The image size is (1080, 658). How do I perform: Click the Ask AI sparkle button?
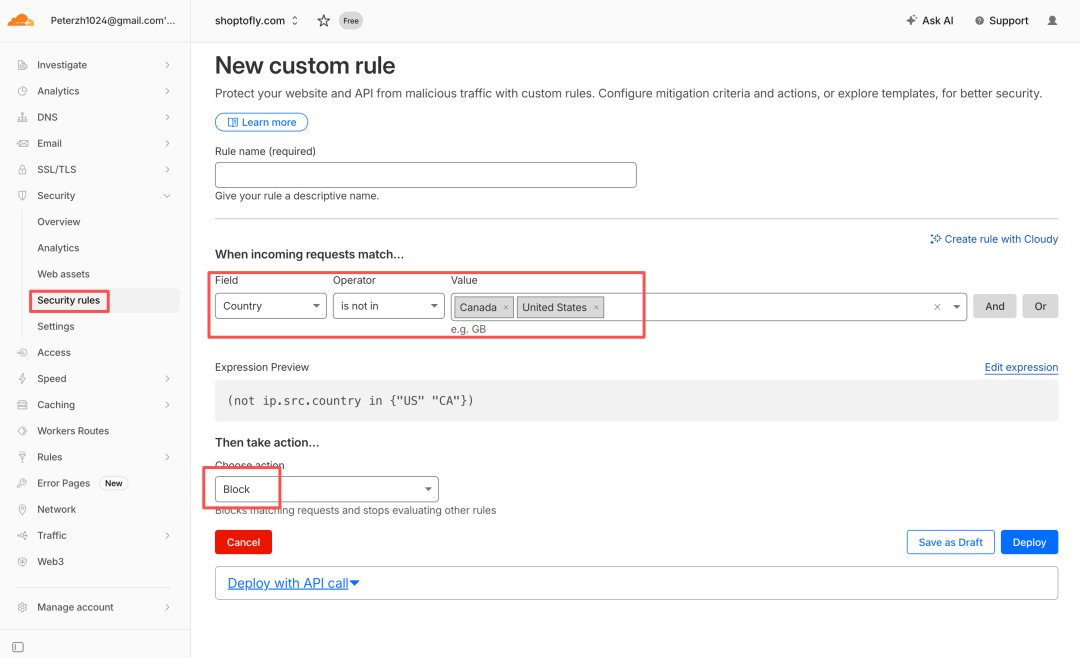(929, 21)
